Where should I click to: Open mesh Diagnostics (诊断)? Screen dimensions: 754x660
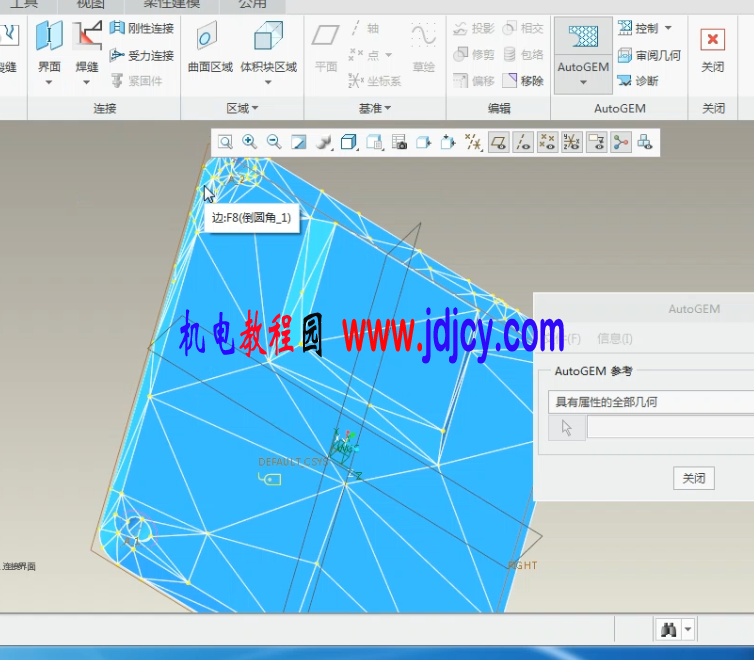click(638, 81)
